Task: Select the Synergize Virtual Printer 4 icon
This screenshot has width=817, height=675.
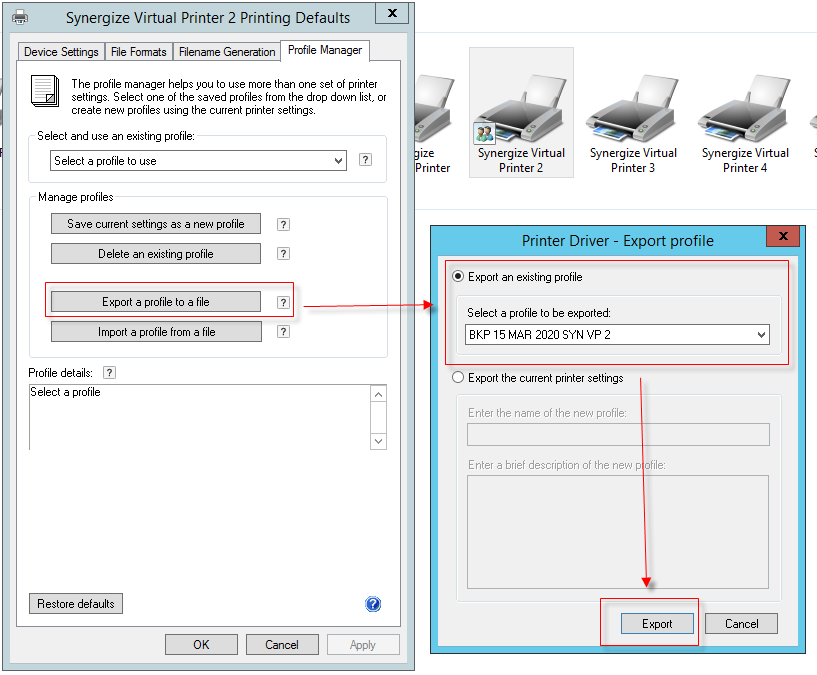Action: coord(745,123)
